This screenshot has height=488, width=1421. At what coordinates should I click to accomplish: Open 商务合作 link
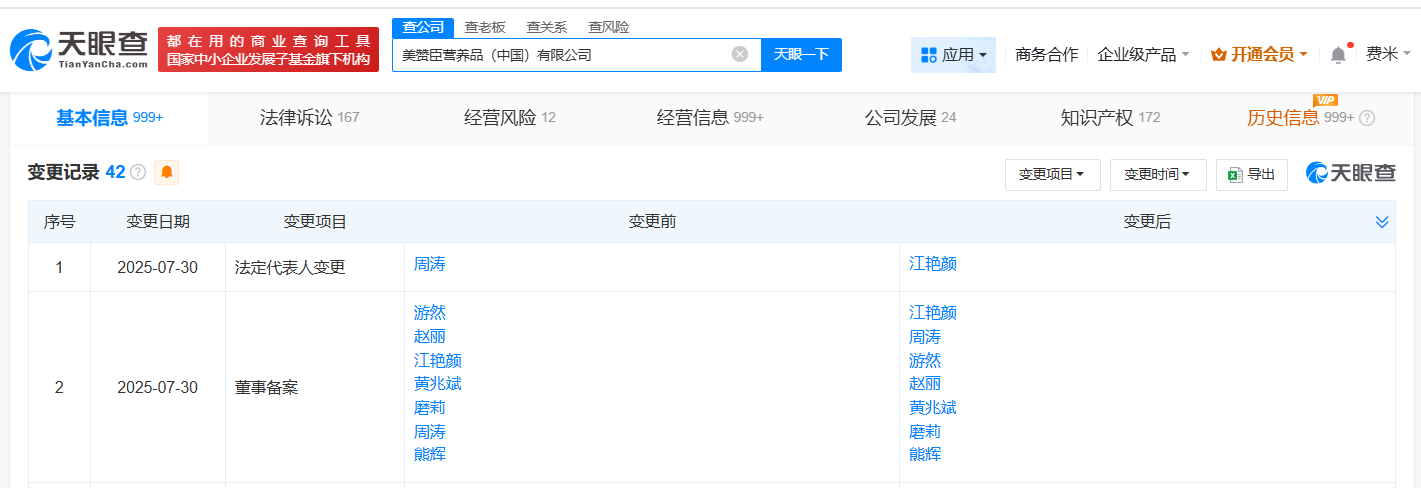click(1046, 55)
